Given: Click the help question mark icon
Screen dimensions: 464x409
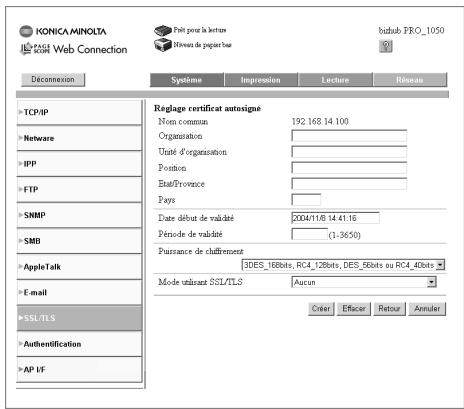Looking at the screenshot, I should coord(386,46).
